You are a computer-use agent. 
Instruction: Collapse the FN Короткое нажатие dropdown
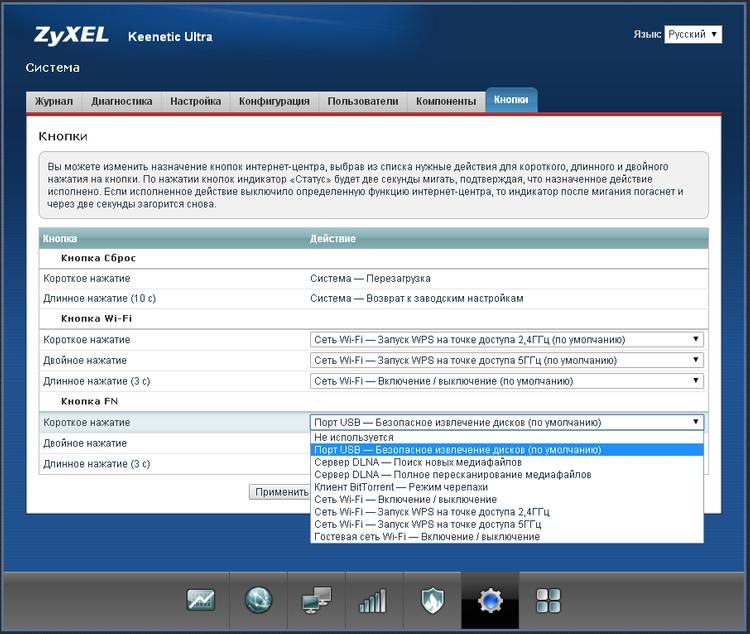(507, 423)
